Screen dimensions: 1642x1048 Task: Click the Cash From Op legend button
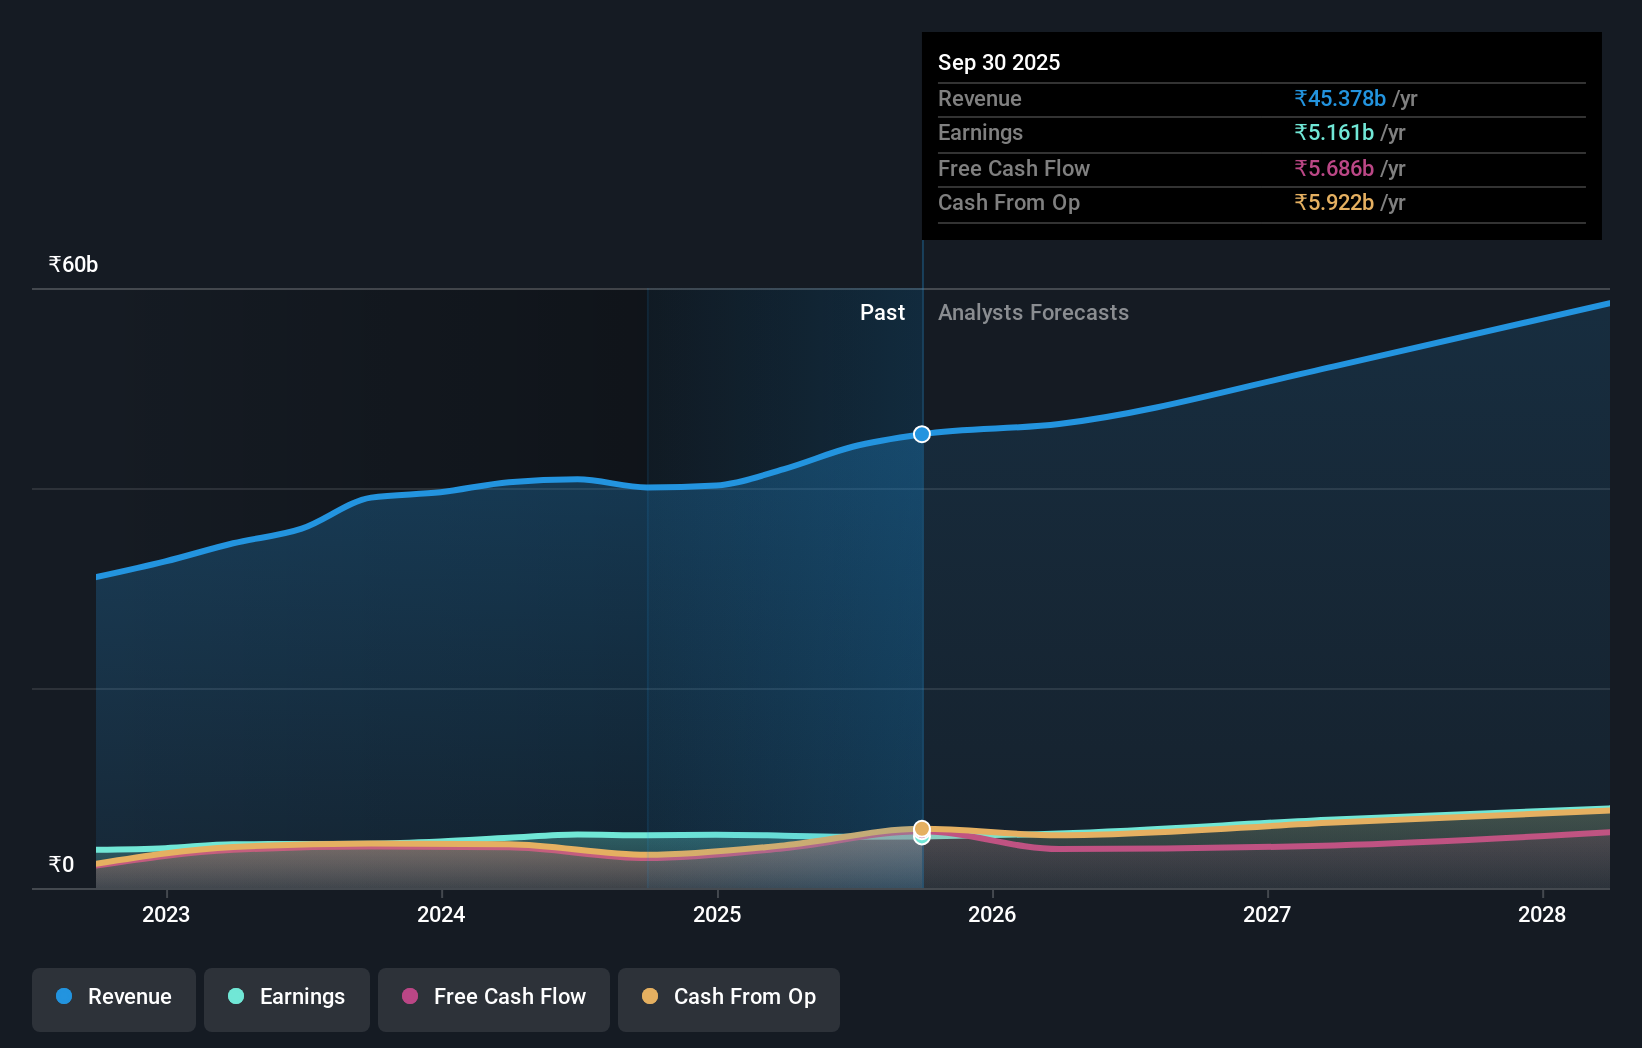click(x=728, y=999)
